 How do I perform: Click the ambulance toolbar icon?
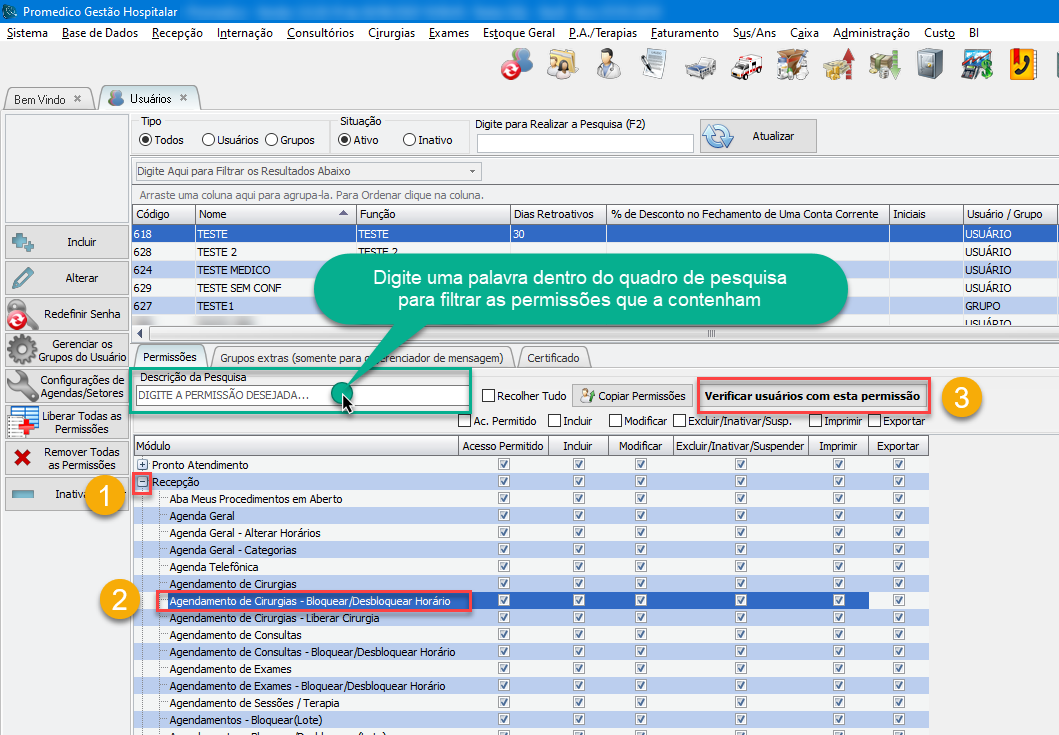pos(746,65)
